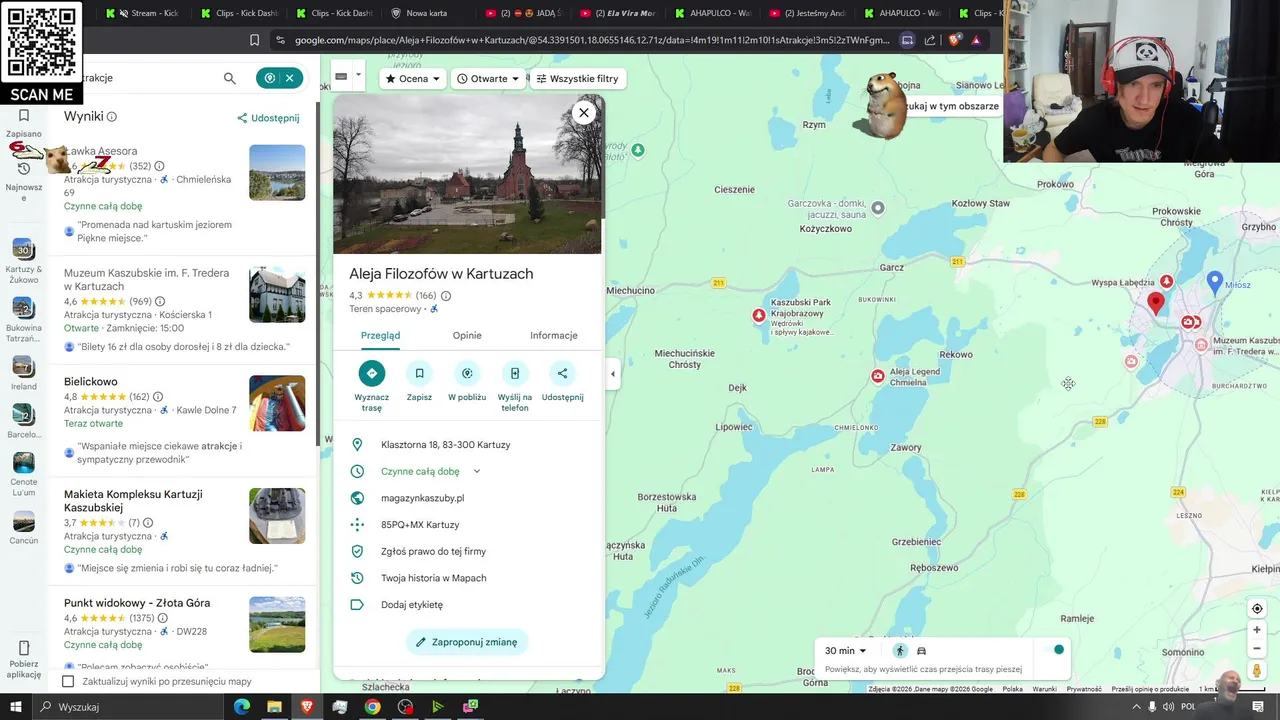This screenshot has width=1280, height=720.
Task: Open the Ocena rating filter dropdown
Action: 413,78
